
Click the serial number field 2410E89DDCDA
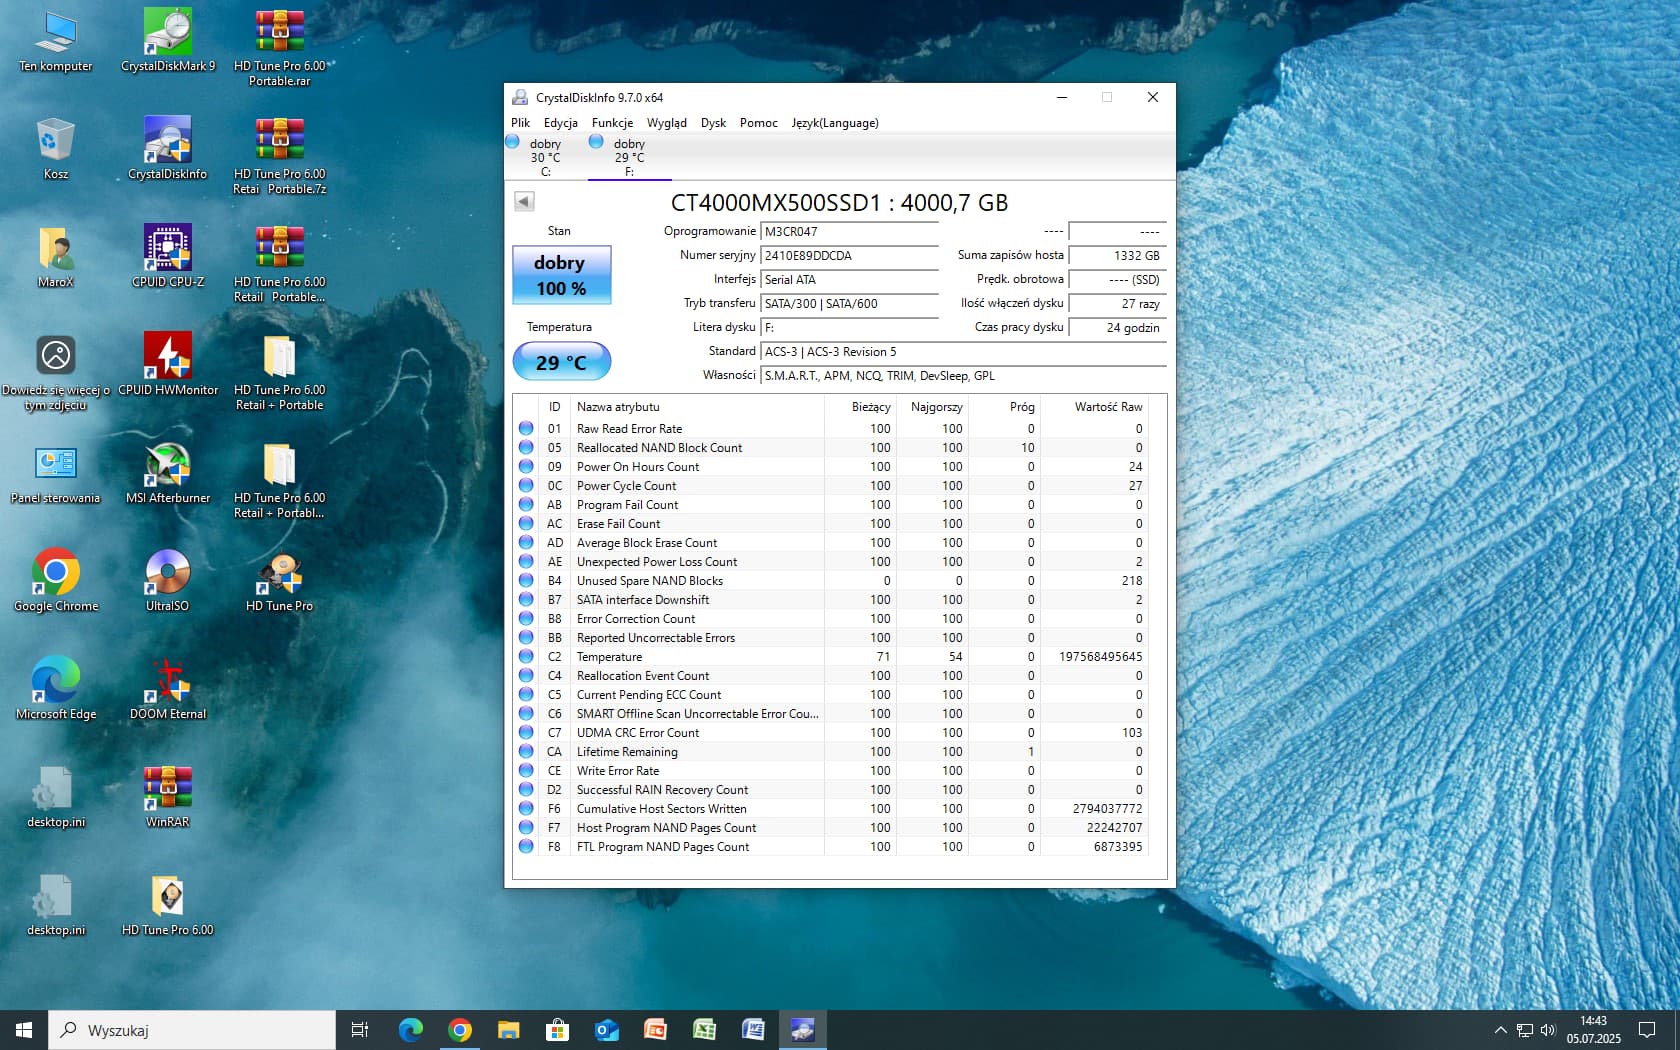coord(849,256)
